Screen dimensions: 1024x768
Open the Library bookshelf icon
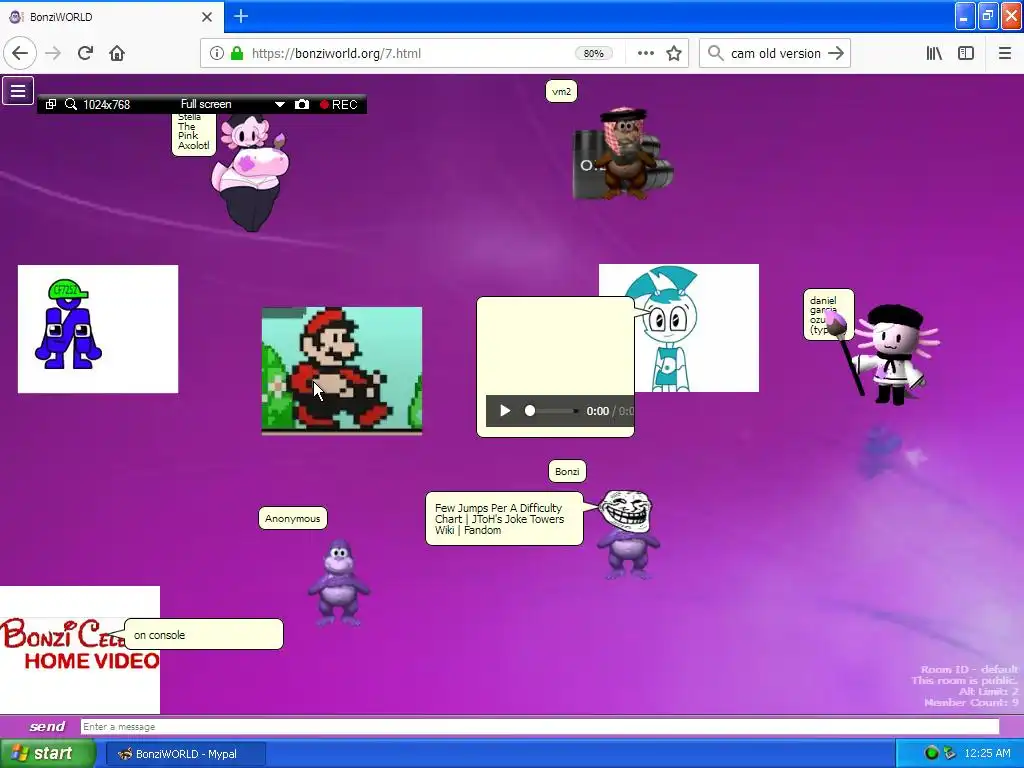(x=934, y=54)
